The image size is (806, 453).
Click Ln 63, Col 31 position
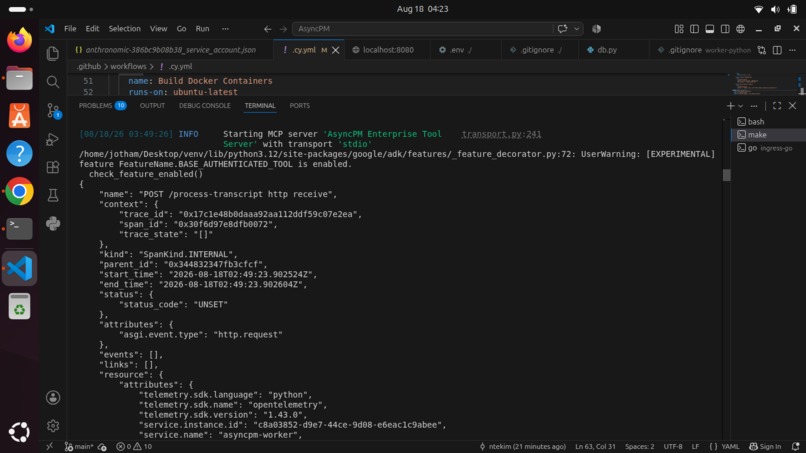point(595,446)
